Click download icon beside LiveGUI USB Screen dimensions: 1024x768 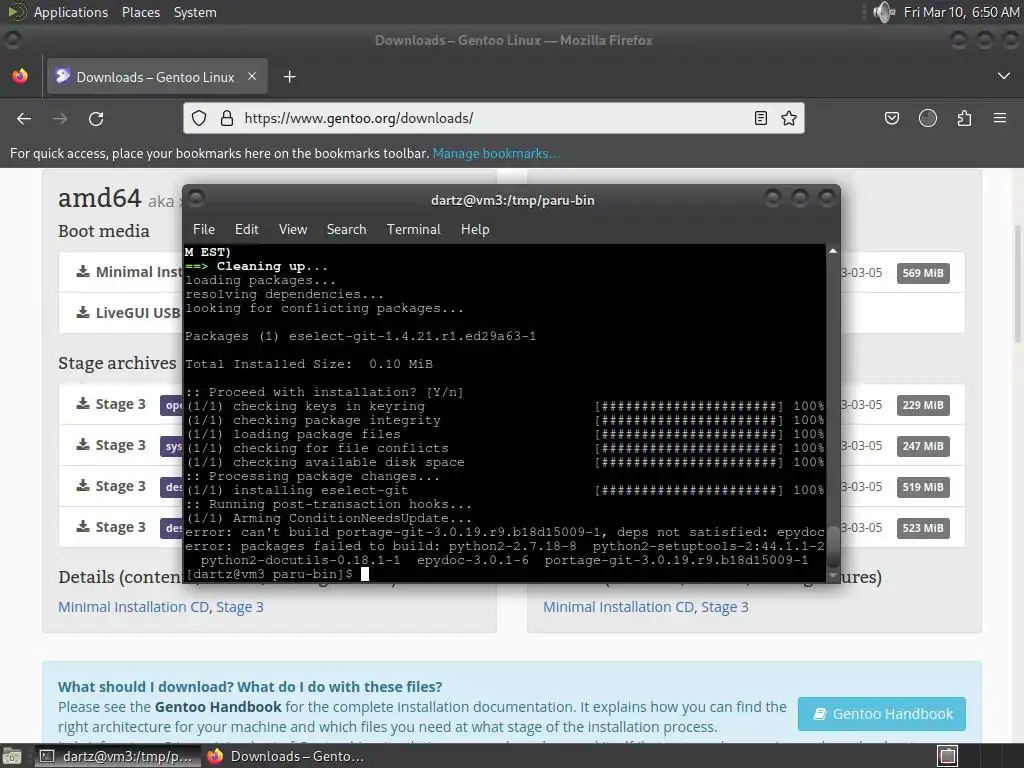[x=83, y=312]
